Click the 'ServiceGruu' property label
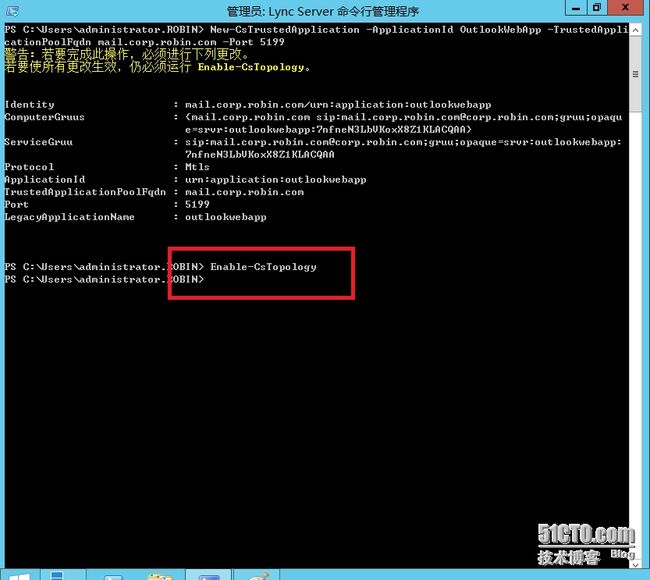This screenshot has width=650, height=580. [38, 142]
